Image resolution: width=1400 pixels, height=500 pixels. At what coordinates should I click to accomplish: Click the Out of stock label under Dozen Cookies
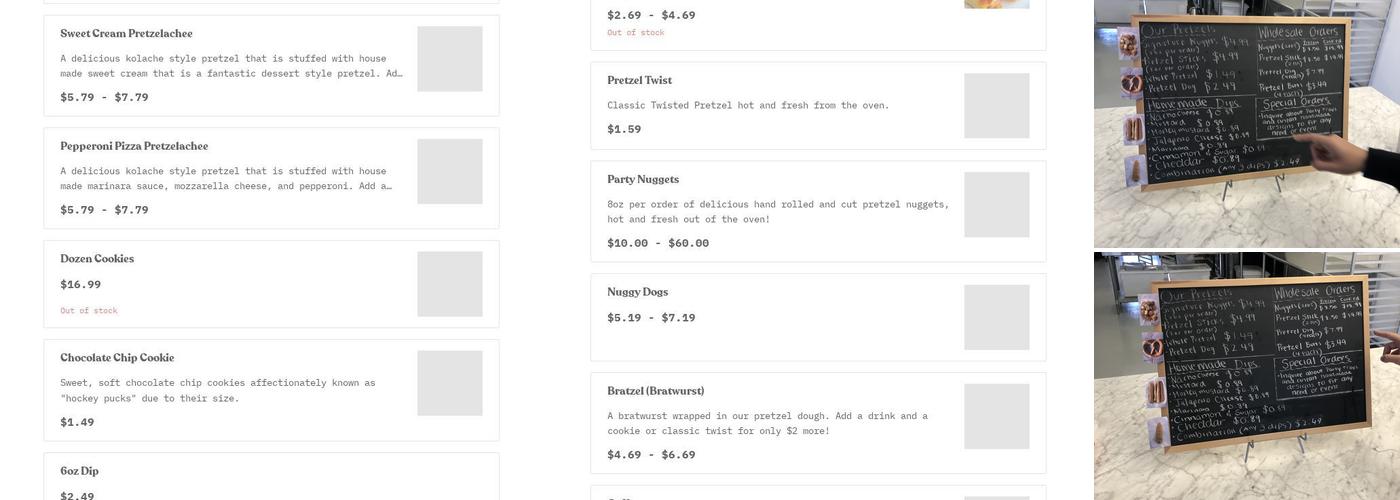tap(89, 311)
